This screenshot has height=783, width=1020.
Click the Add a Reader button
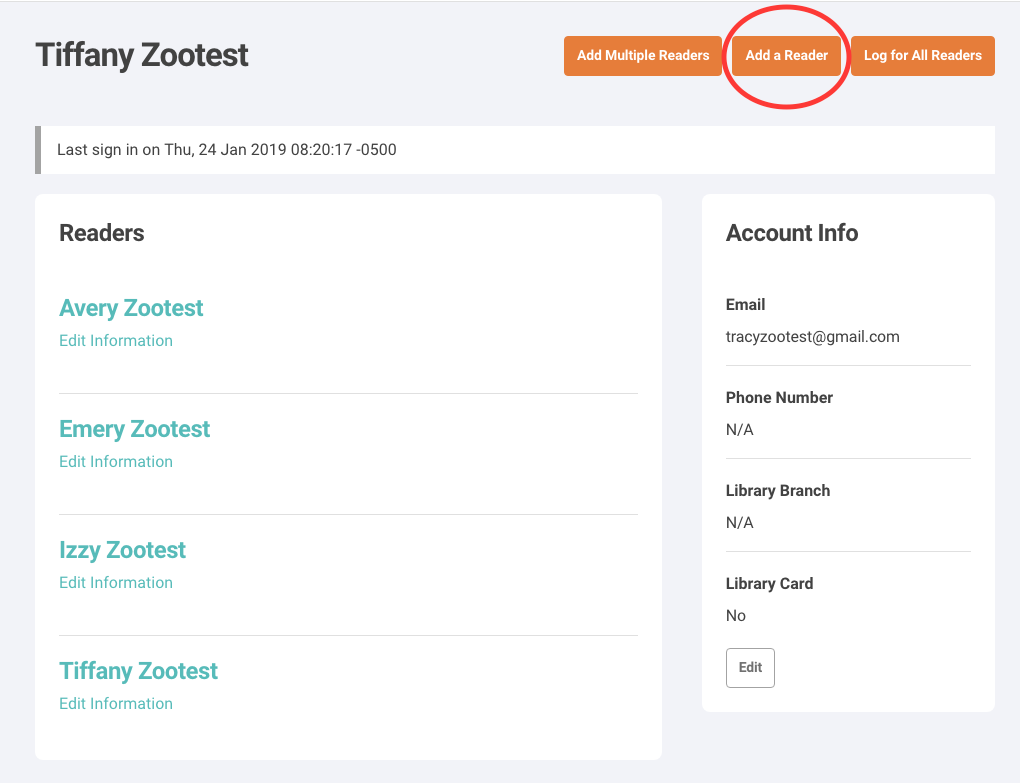pyautogui.click(x=786, y=56)
